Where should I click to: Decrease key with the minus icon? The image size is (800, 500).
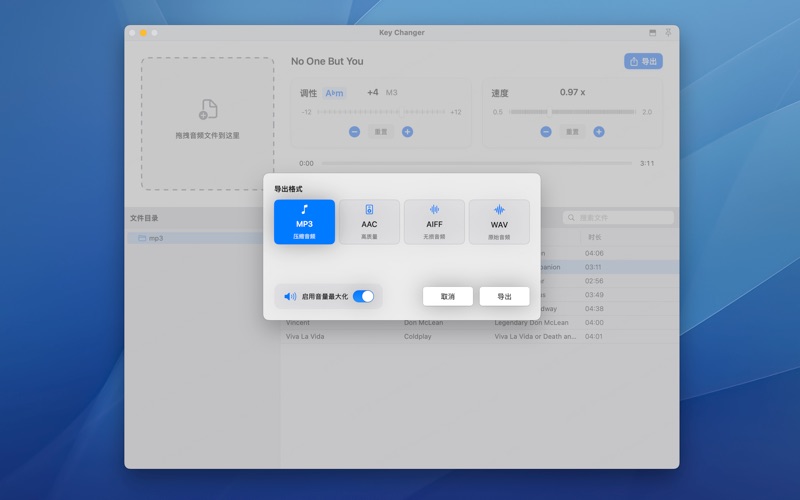[x=354, y=132]
